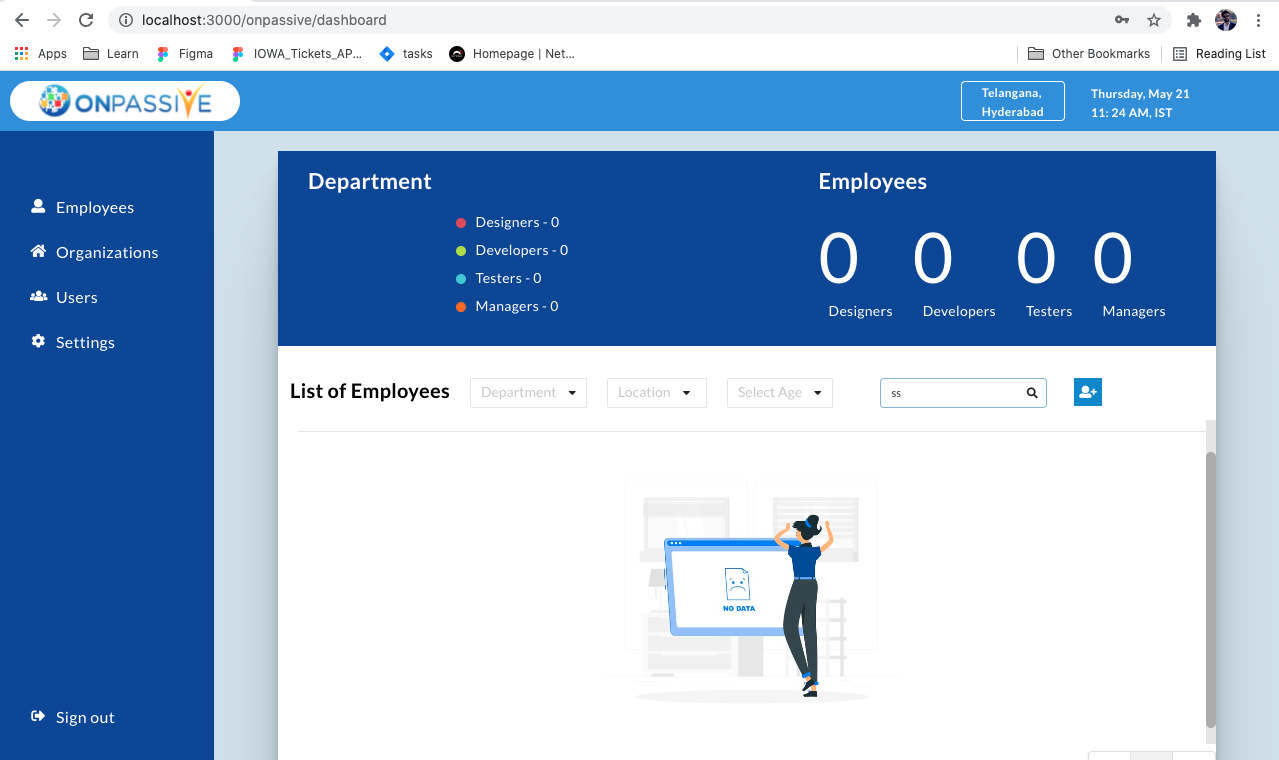Open the Figma bookmark
This screenshot has width=1279, height=760.
click(x=184, y=53)
